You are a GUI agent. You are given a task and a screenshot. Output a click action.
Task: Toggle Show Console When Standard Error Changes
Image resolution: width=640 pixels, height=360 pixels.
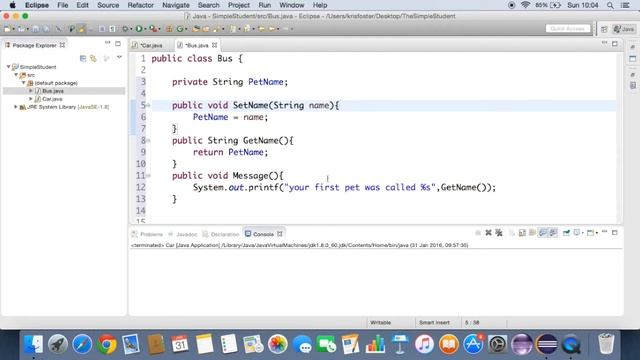pyautogui.click(x=553, y=233)
